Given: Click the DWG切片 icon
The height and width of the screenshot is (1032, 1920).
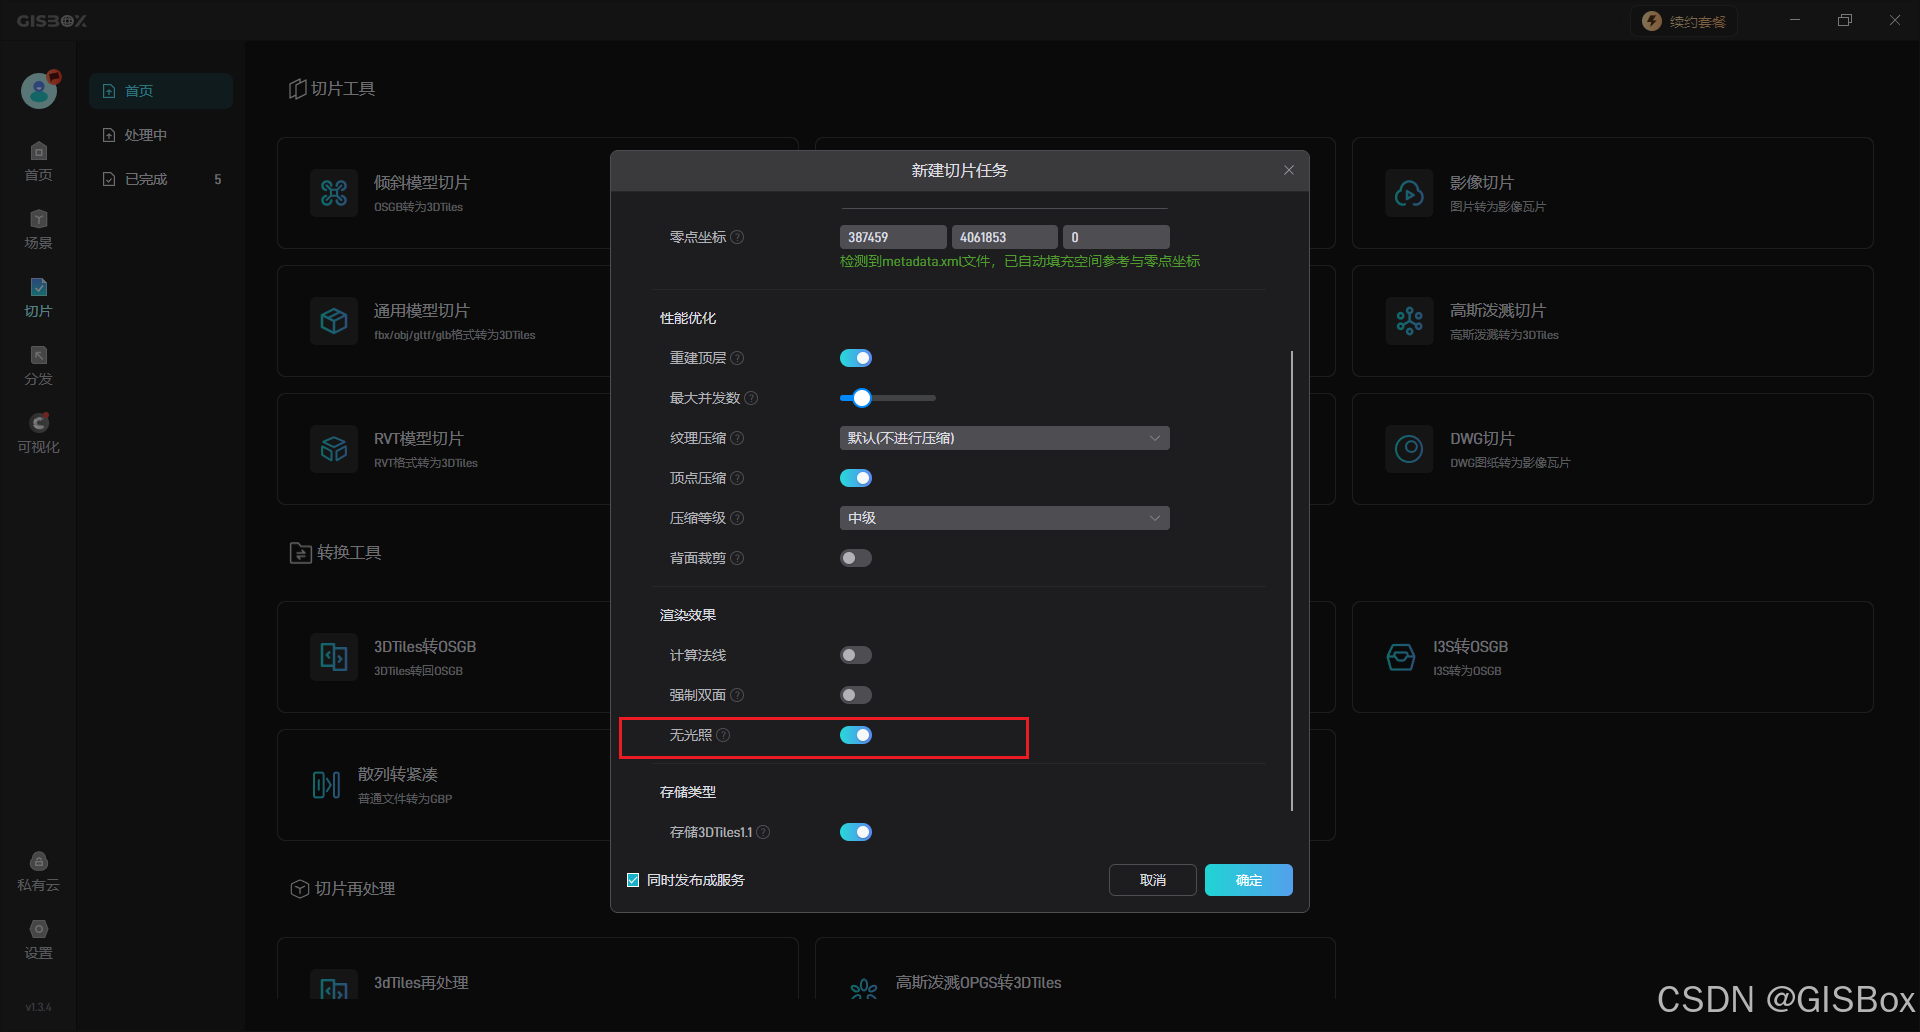Looking at the screenshot, I should (x=1410, y=449).
